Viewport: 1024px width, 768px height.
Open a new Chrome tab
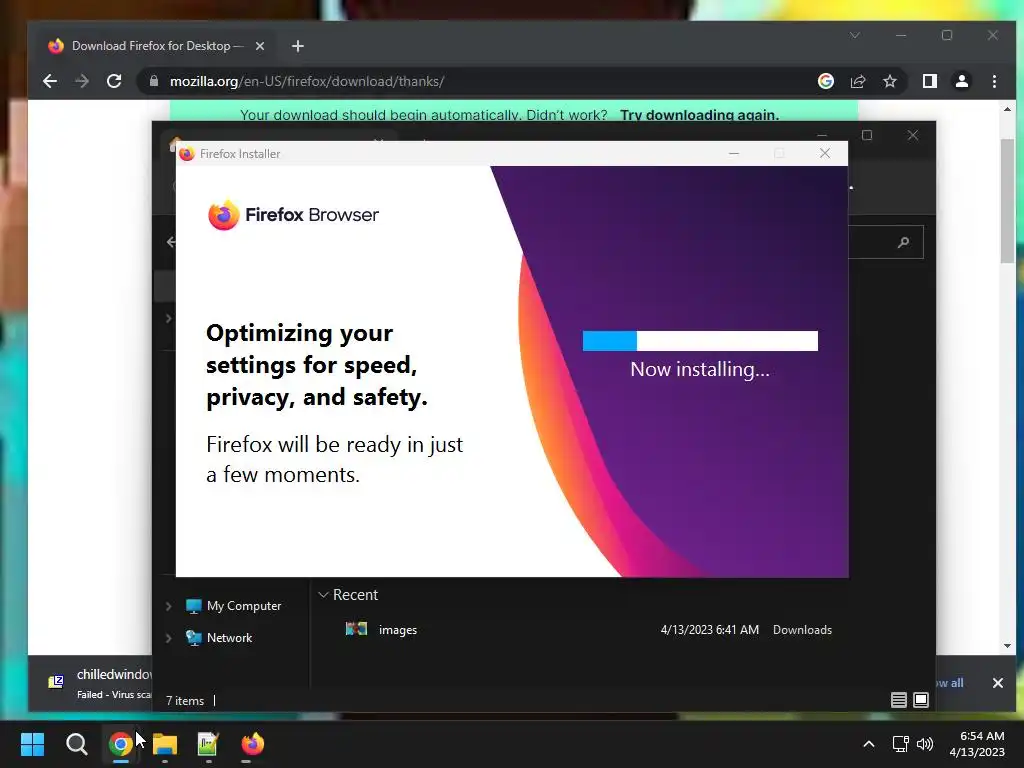click(x=298, y=46)
